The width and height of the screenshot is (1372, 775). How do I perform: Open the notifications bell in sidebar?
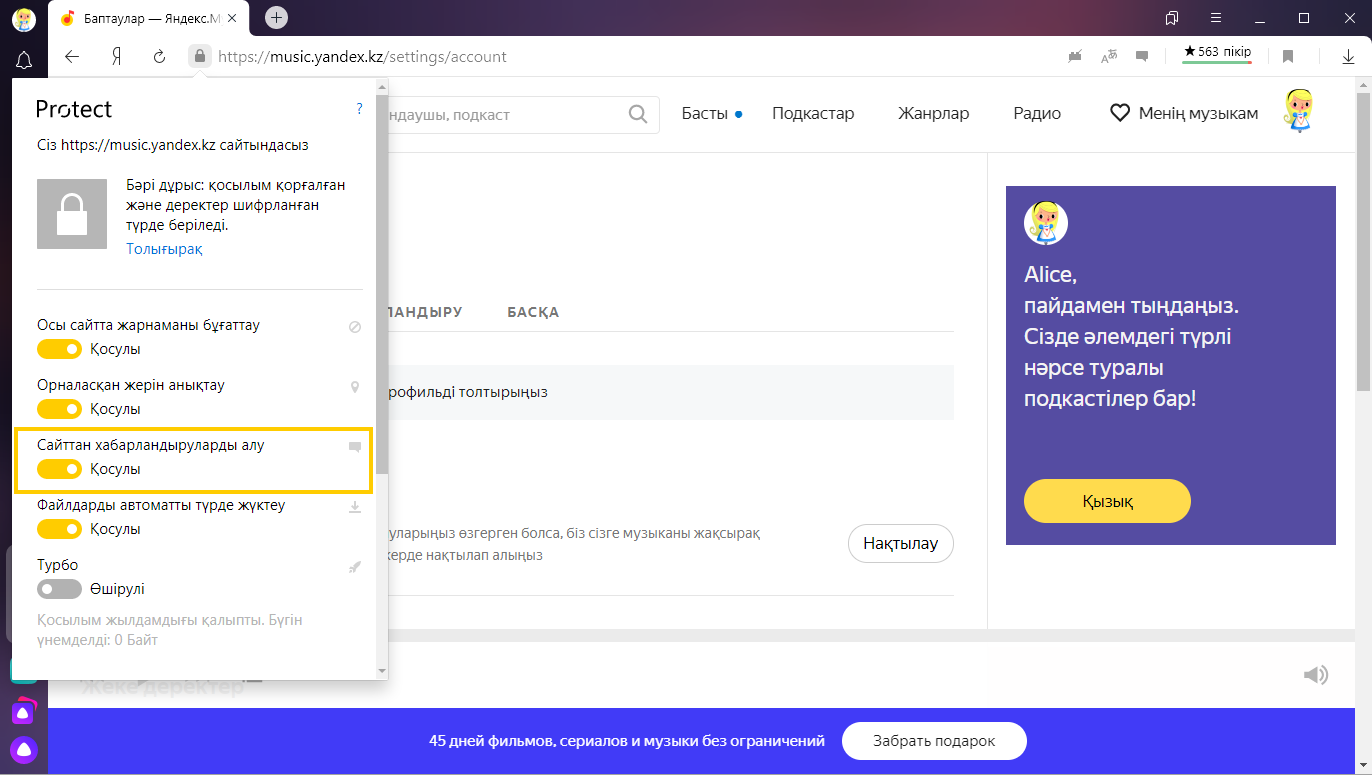[x=24, y=60]
